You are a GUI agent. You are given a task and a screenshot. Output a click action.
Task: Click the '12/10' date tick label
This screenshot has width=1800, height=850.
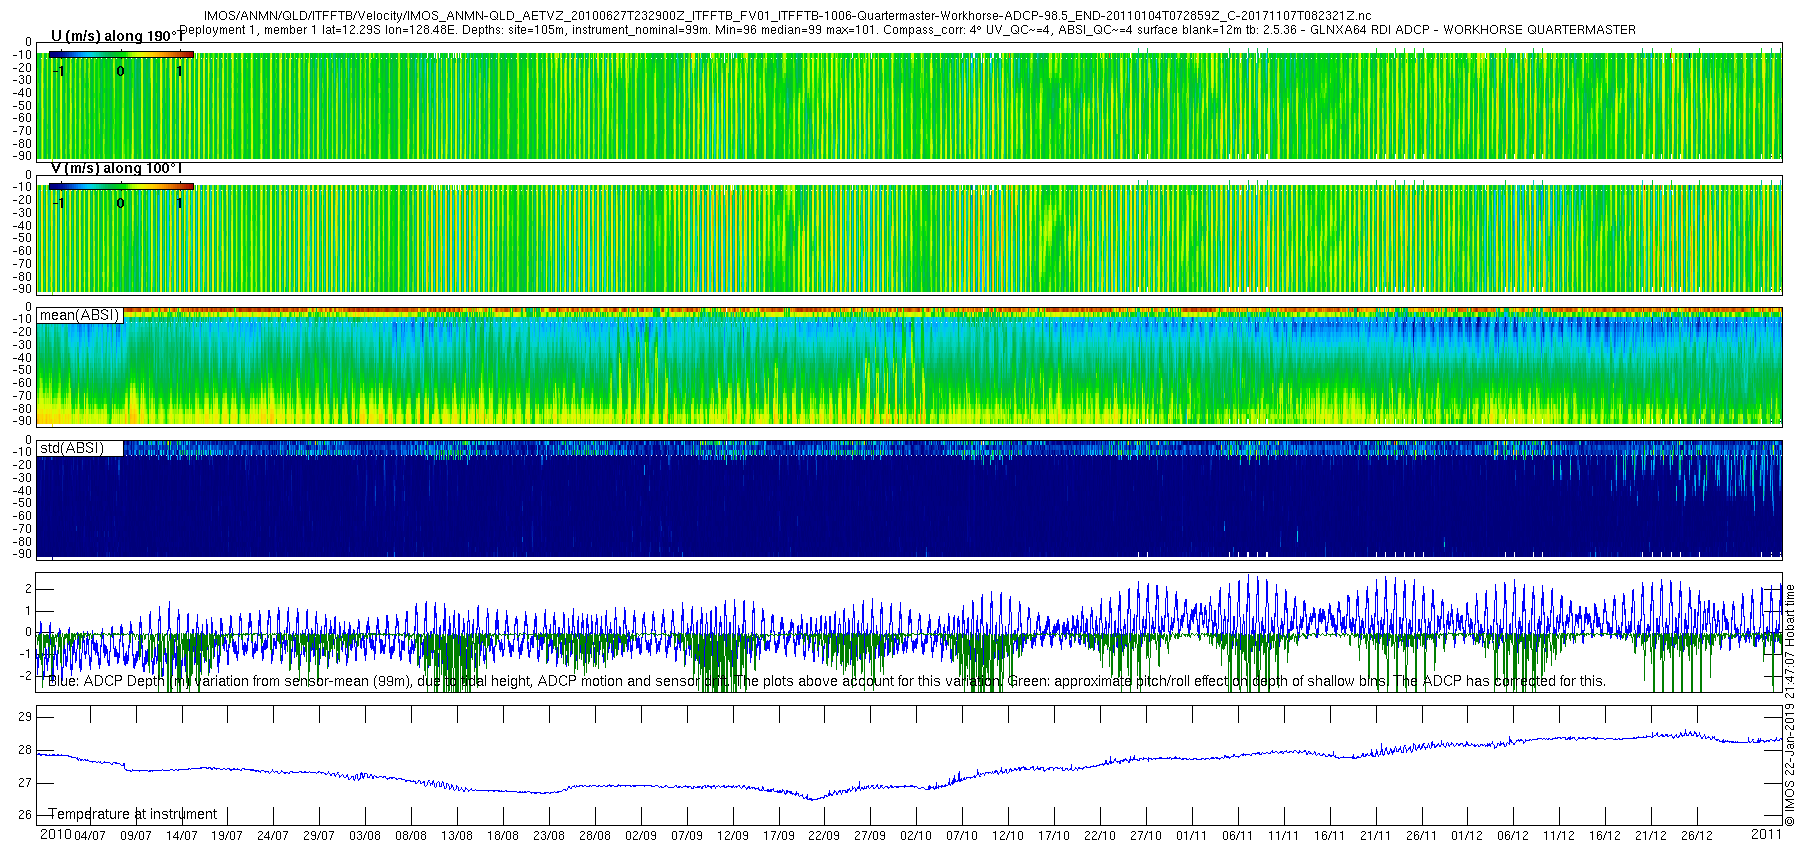coord(1008,836)
